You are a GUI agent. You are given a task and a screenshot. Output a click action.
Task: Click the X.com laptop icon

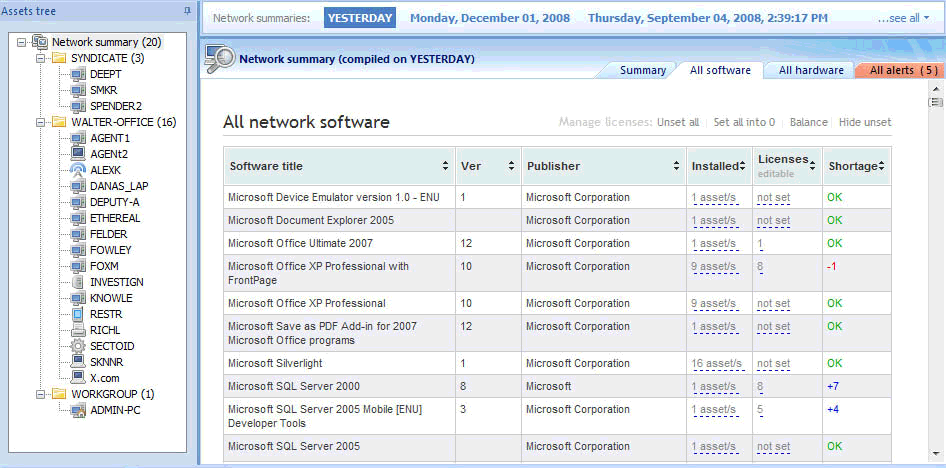pos(78,378)
